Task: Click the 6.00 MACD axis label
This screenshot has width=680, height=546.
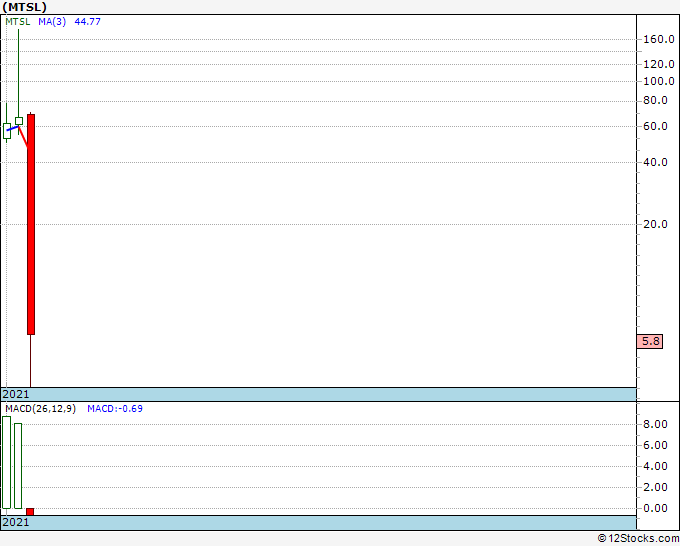Action: click(655, 445)
